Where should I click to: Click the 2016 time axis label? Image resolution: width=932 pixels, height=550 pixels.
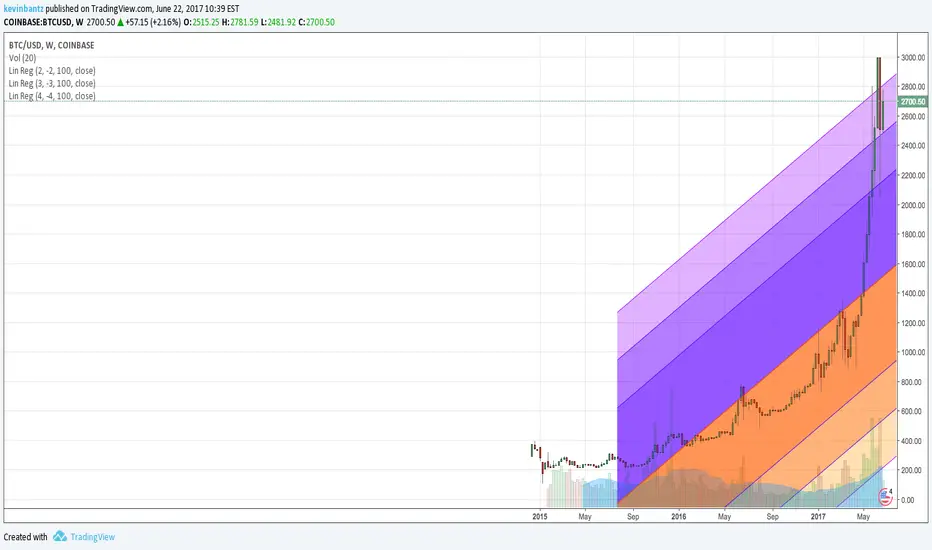(678, 517)
